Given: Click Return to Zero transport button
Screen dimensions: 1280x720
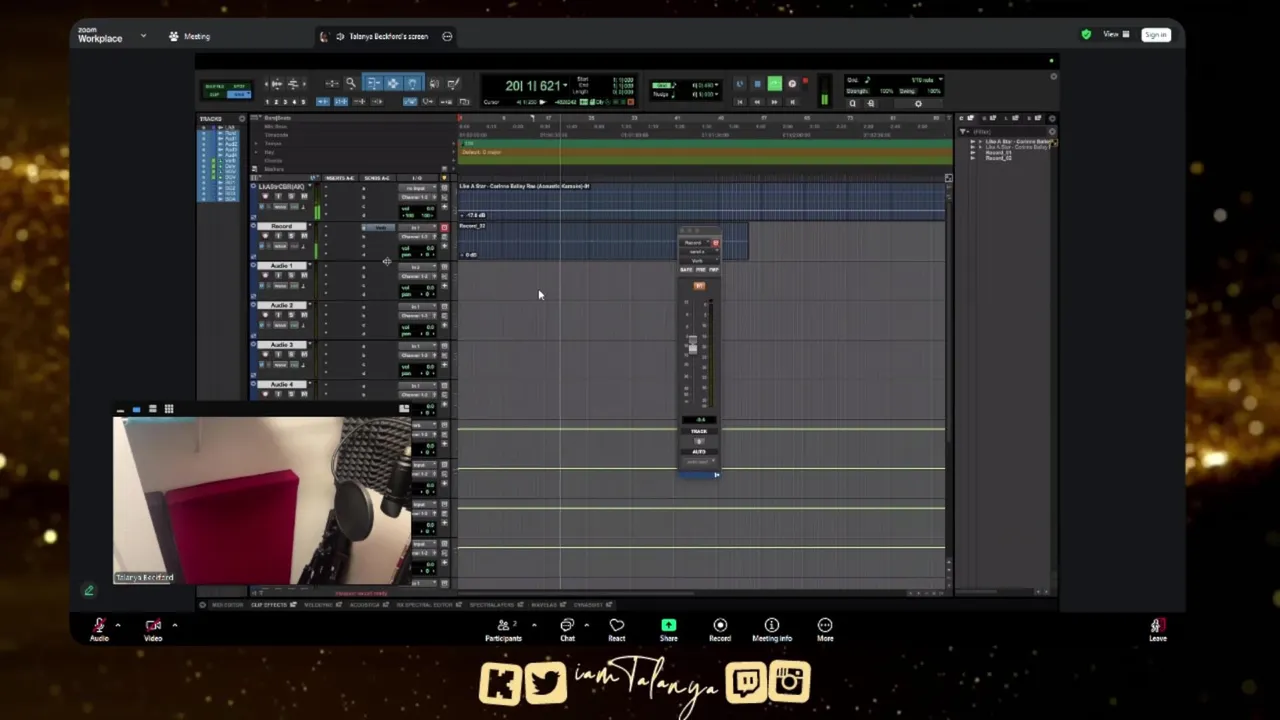Looking at the screenshot, I should 740,102.
